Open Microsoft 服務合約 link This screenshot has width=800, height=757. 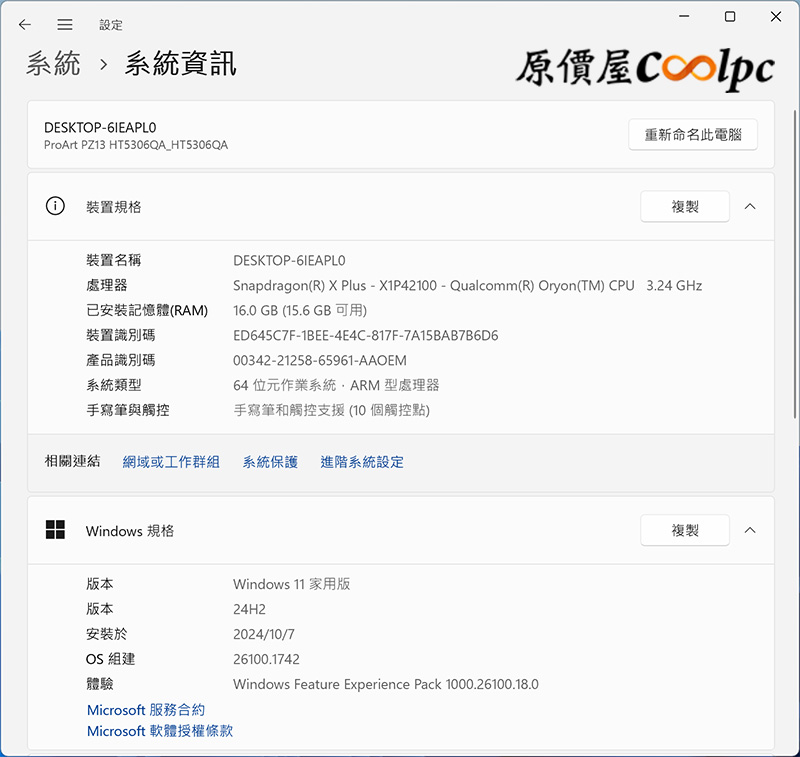click(146, 710)
